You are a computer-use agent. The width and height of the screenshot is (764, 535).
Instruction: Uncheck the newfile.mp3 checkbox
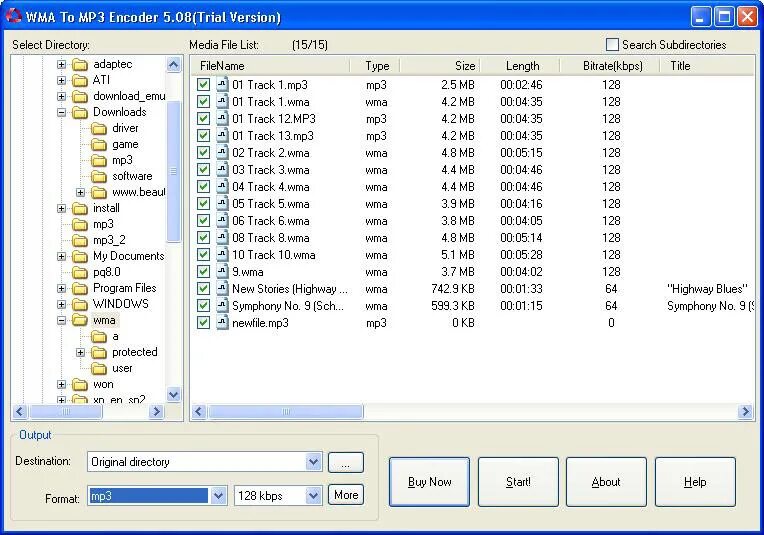pos(203,323)
